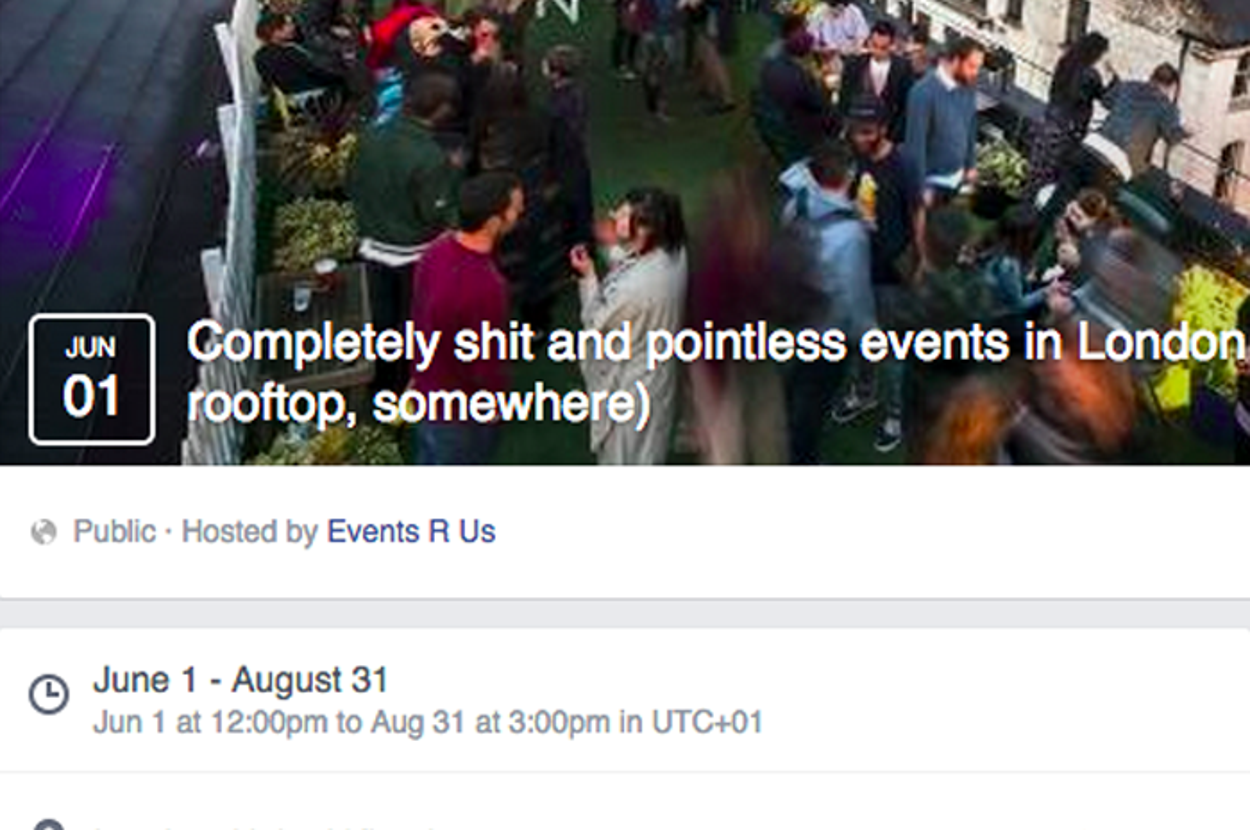The image size is (1250, 830).
Task: Click the "Public" privacy label
Action: [x=114, y=531]
